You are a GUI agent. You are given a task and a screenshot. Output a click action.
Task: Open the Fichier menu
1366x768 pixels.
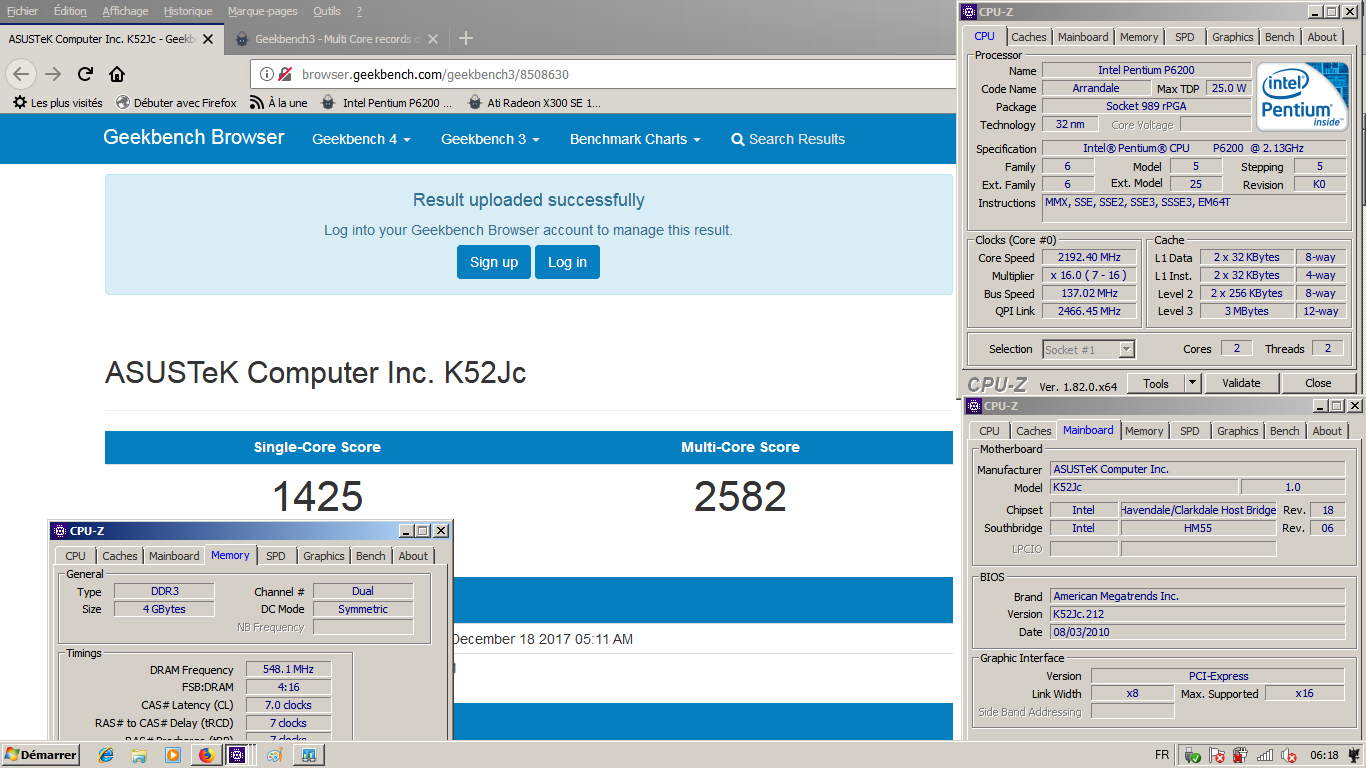22,11
